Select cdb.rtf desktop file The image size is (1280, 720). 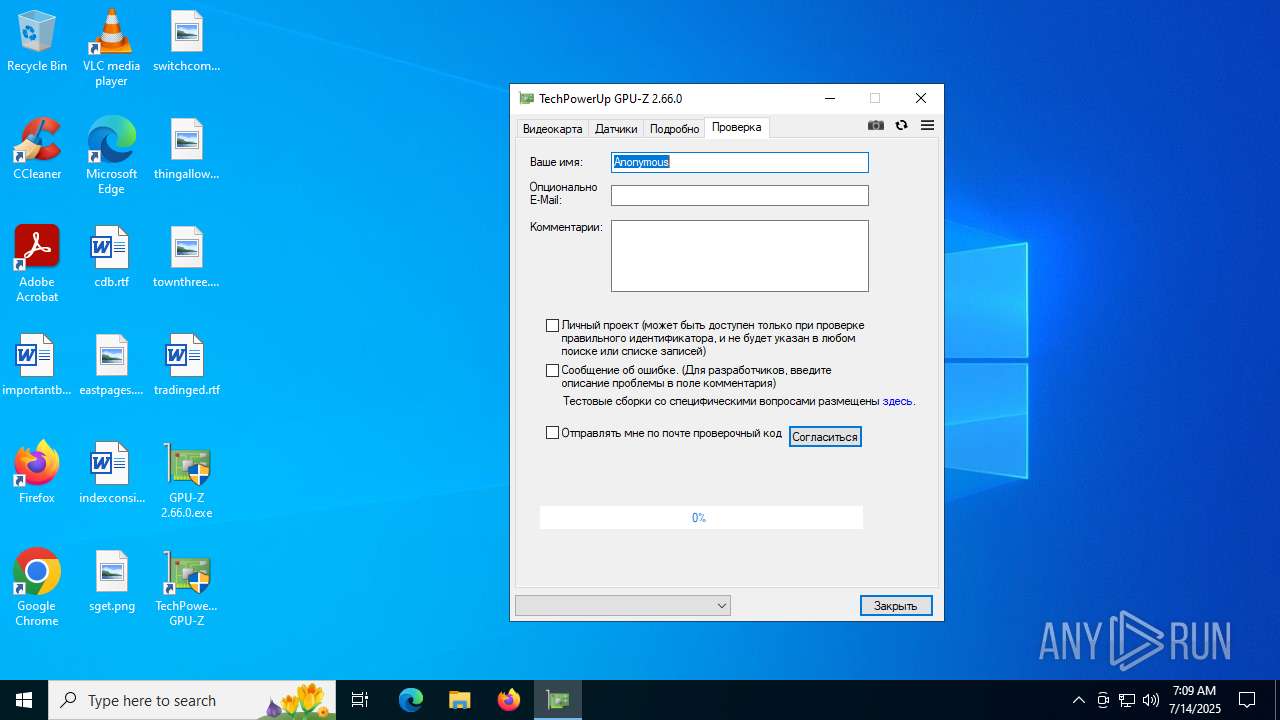click(x=111, y=257)
